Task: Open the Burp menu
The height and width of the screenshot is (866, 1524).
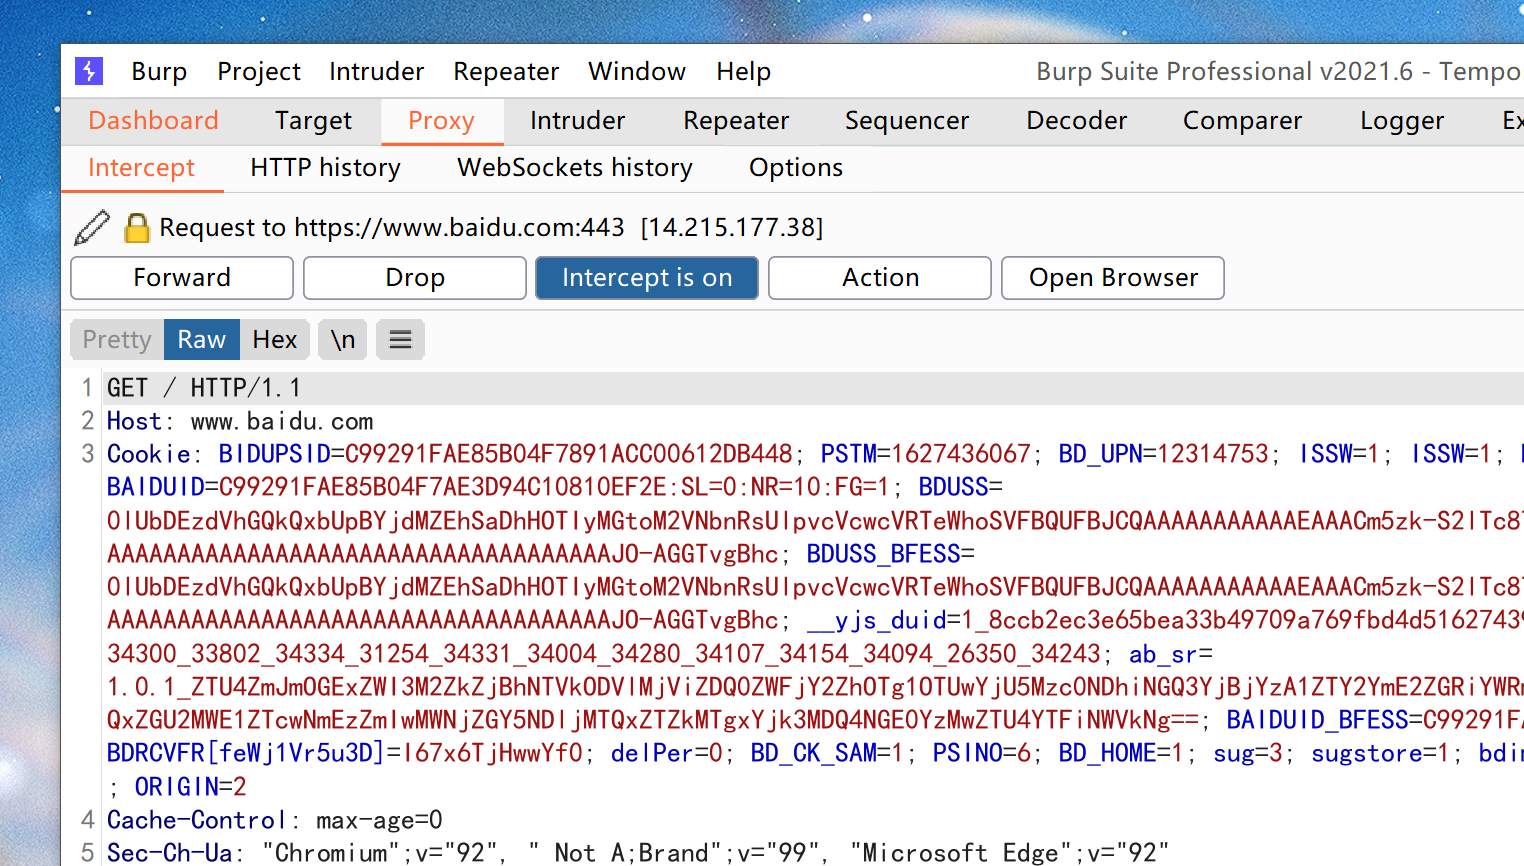Action: coord(159,72)
